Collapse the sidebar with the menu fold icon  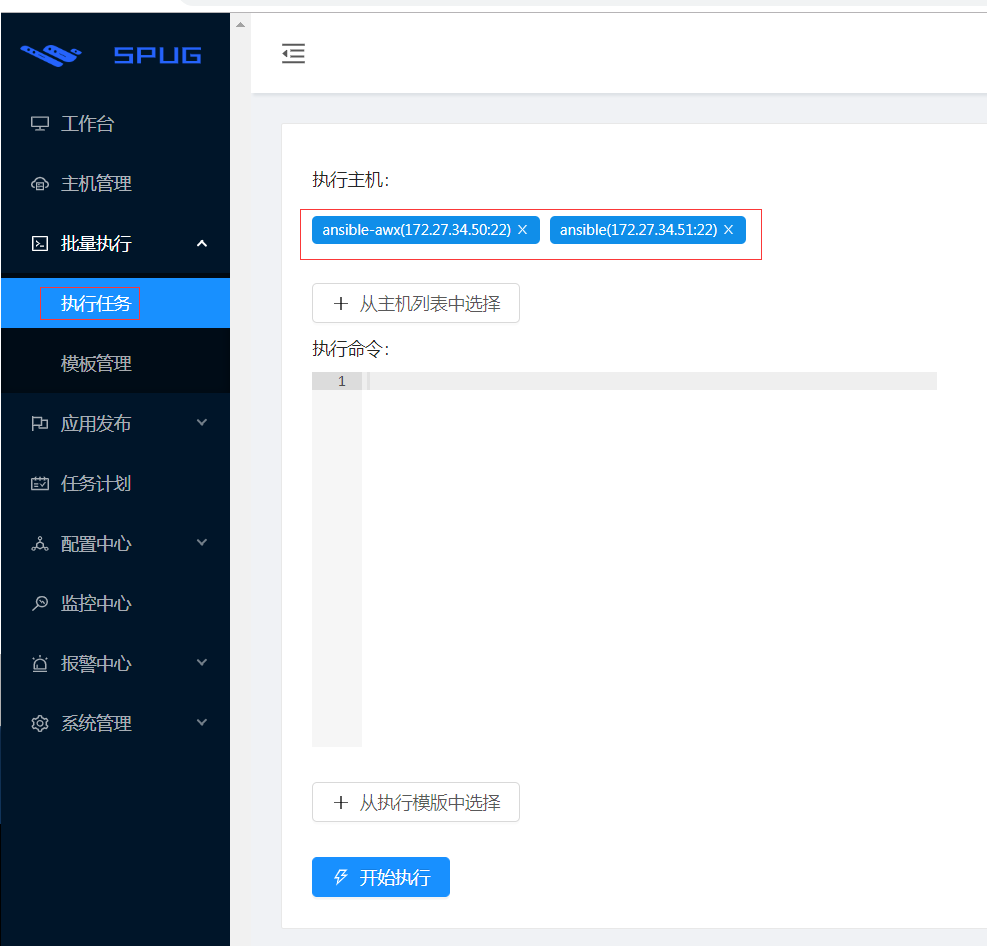[x=293, y=53]
